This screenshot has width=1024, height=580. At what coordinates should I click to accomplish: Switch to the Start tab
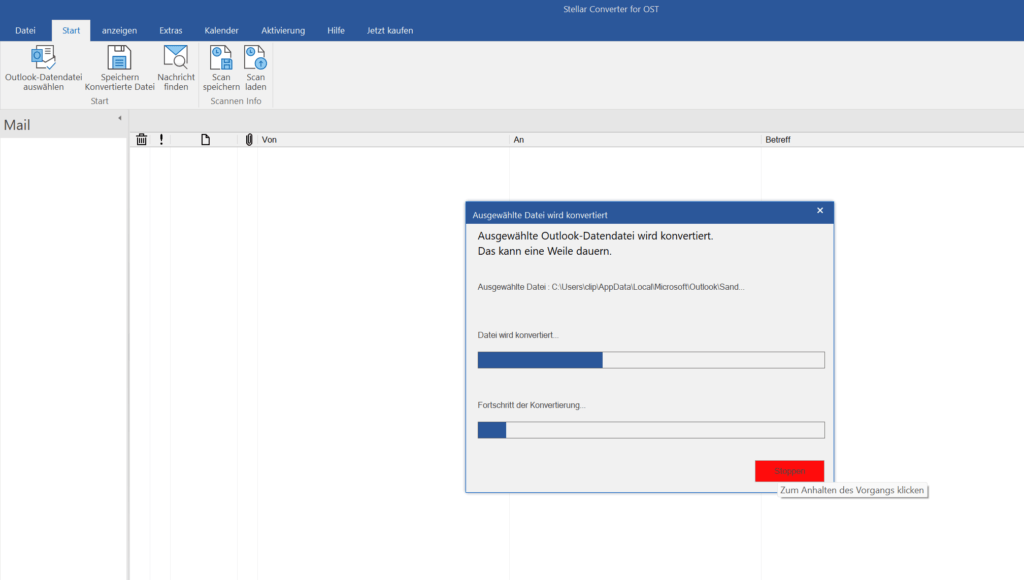coord(71,30)
